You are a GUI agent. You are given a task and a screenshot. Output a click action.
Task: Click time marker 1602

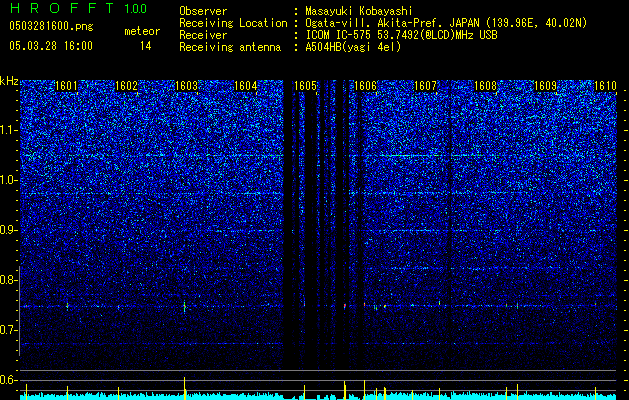click(x=126, y=86)
